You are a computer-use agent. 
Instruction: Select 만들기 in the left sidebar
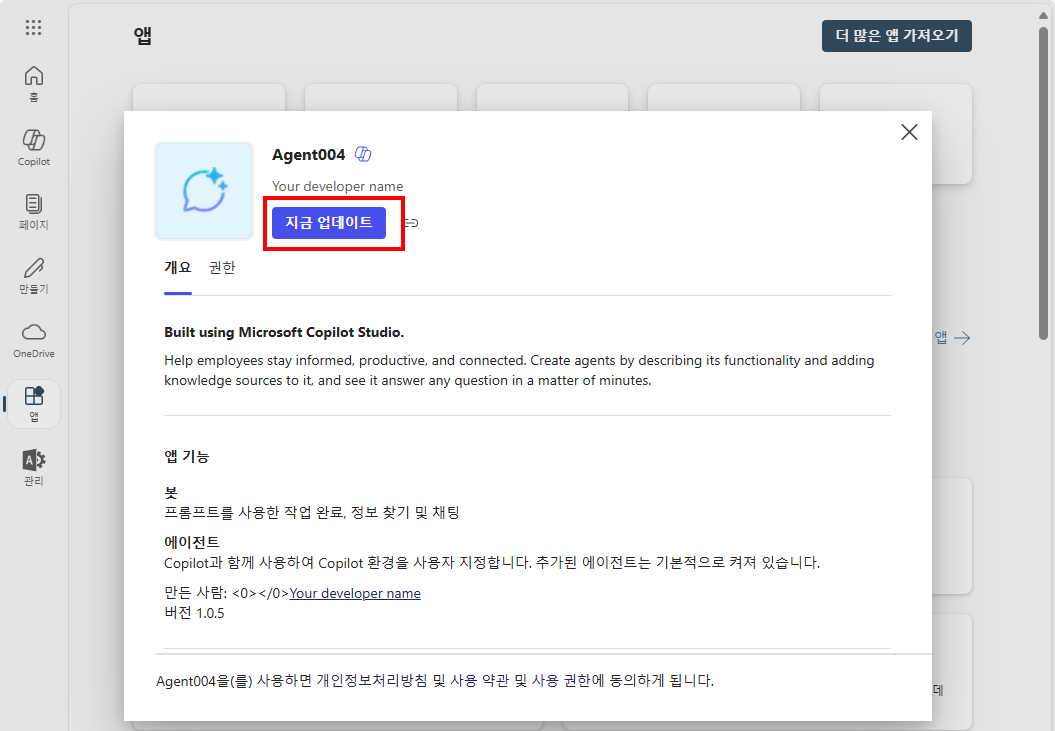click(34, 276)
